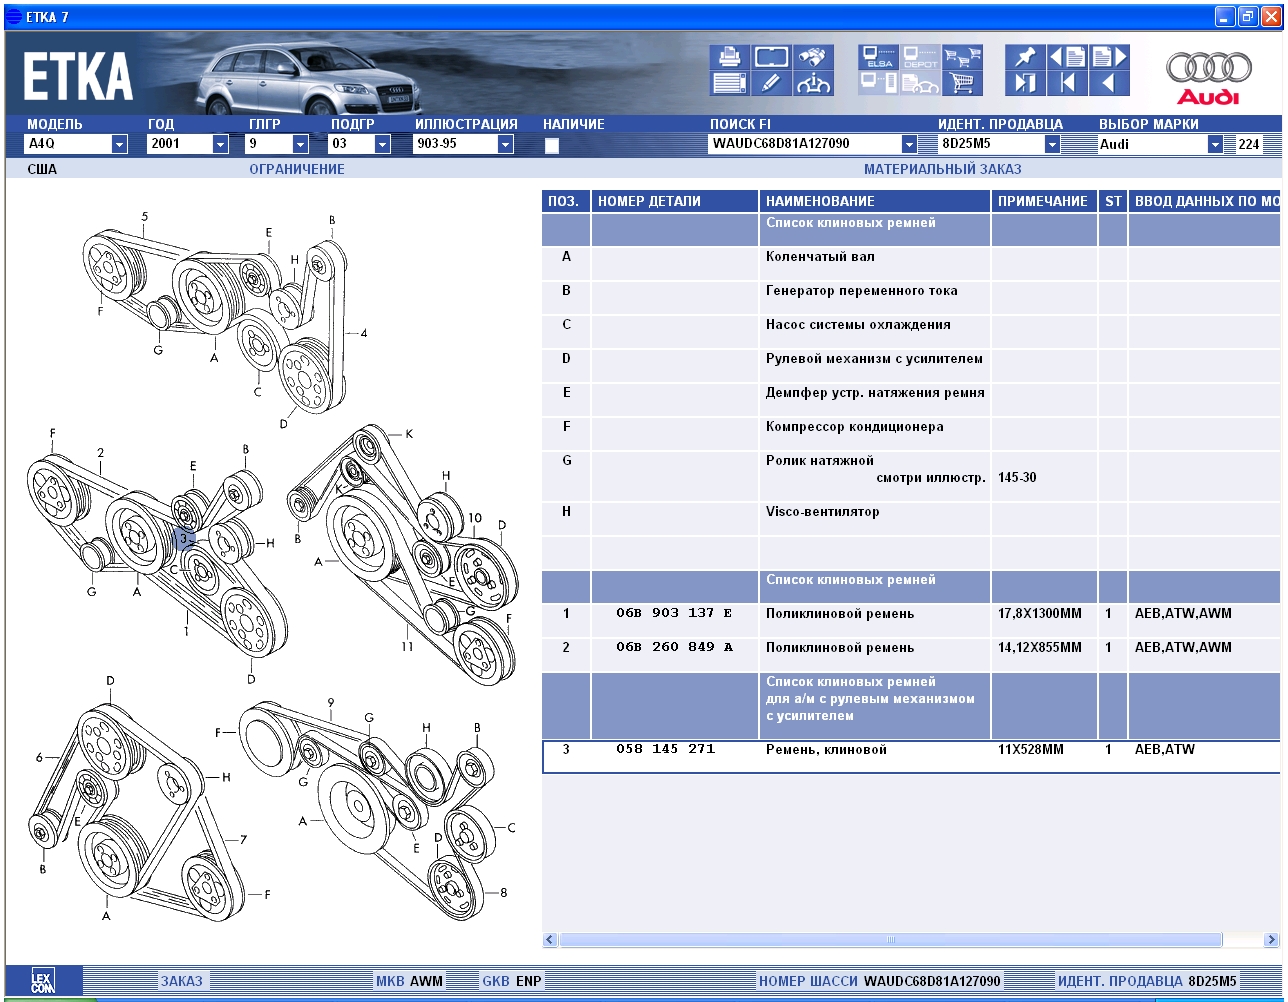
Task: Click the frame rectangle icon beside the printer
Action: [x=771, y=57]
